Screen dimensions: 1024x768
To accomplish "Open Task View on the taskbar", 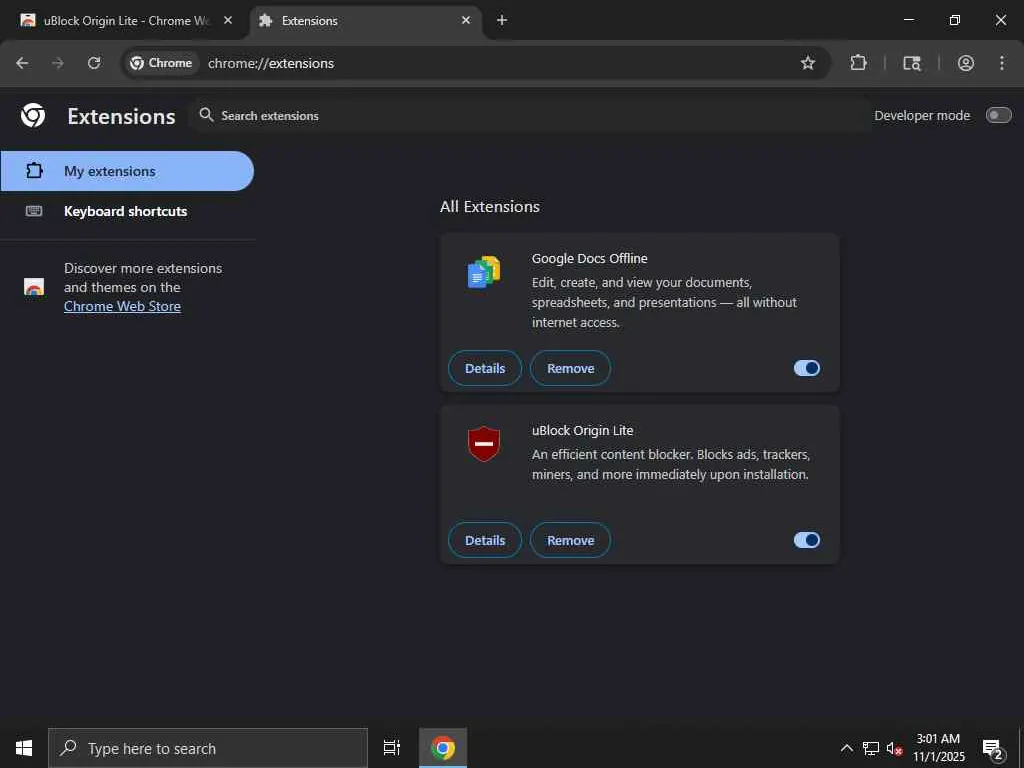I will click(392, 748).
